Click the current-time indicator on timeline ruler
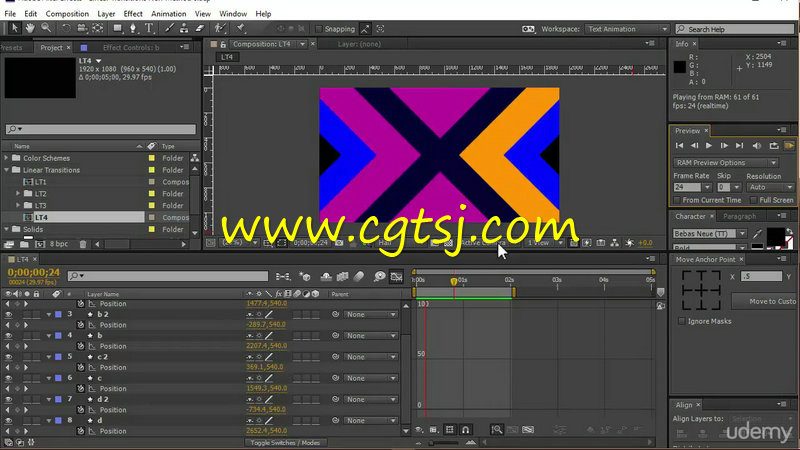Screen dimensions: 800x450 454,281
